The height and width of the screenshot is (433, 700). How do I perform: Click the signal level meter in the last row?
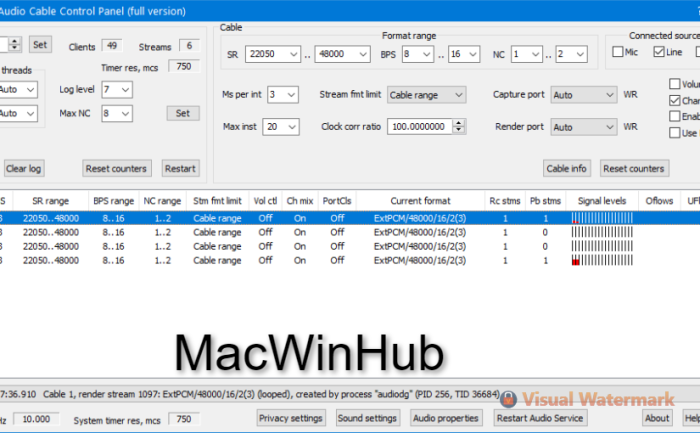(x=602, y=260)
